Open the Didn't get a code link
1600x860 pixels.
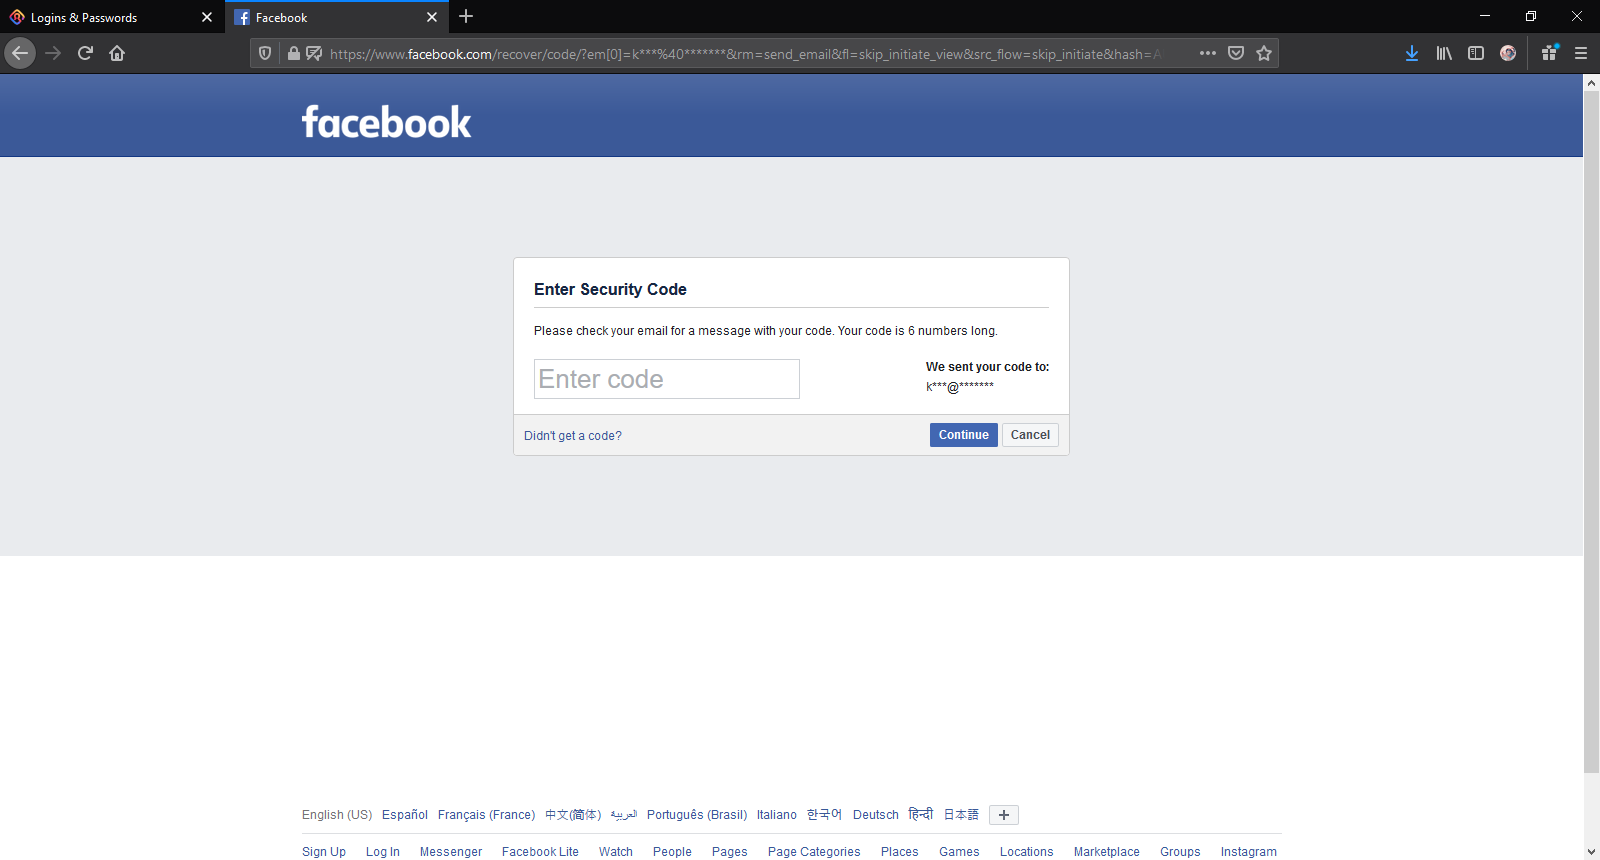[573, 436]
